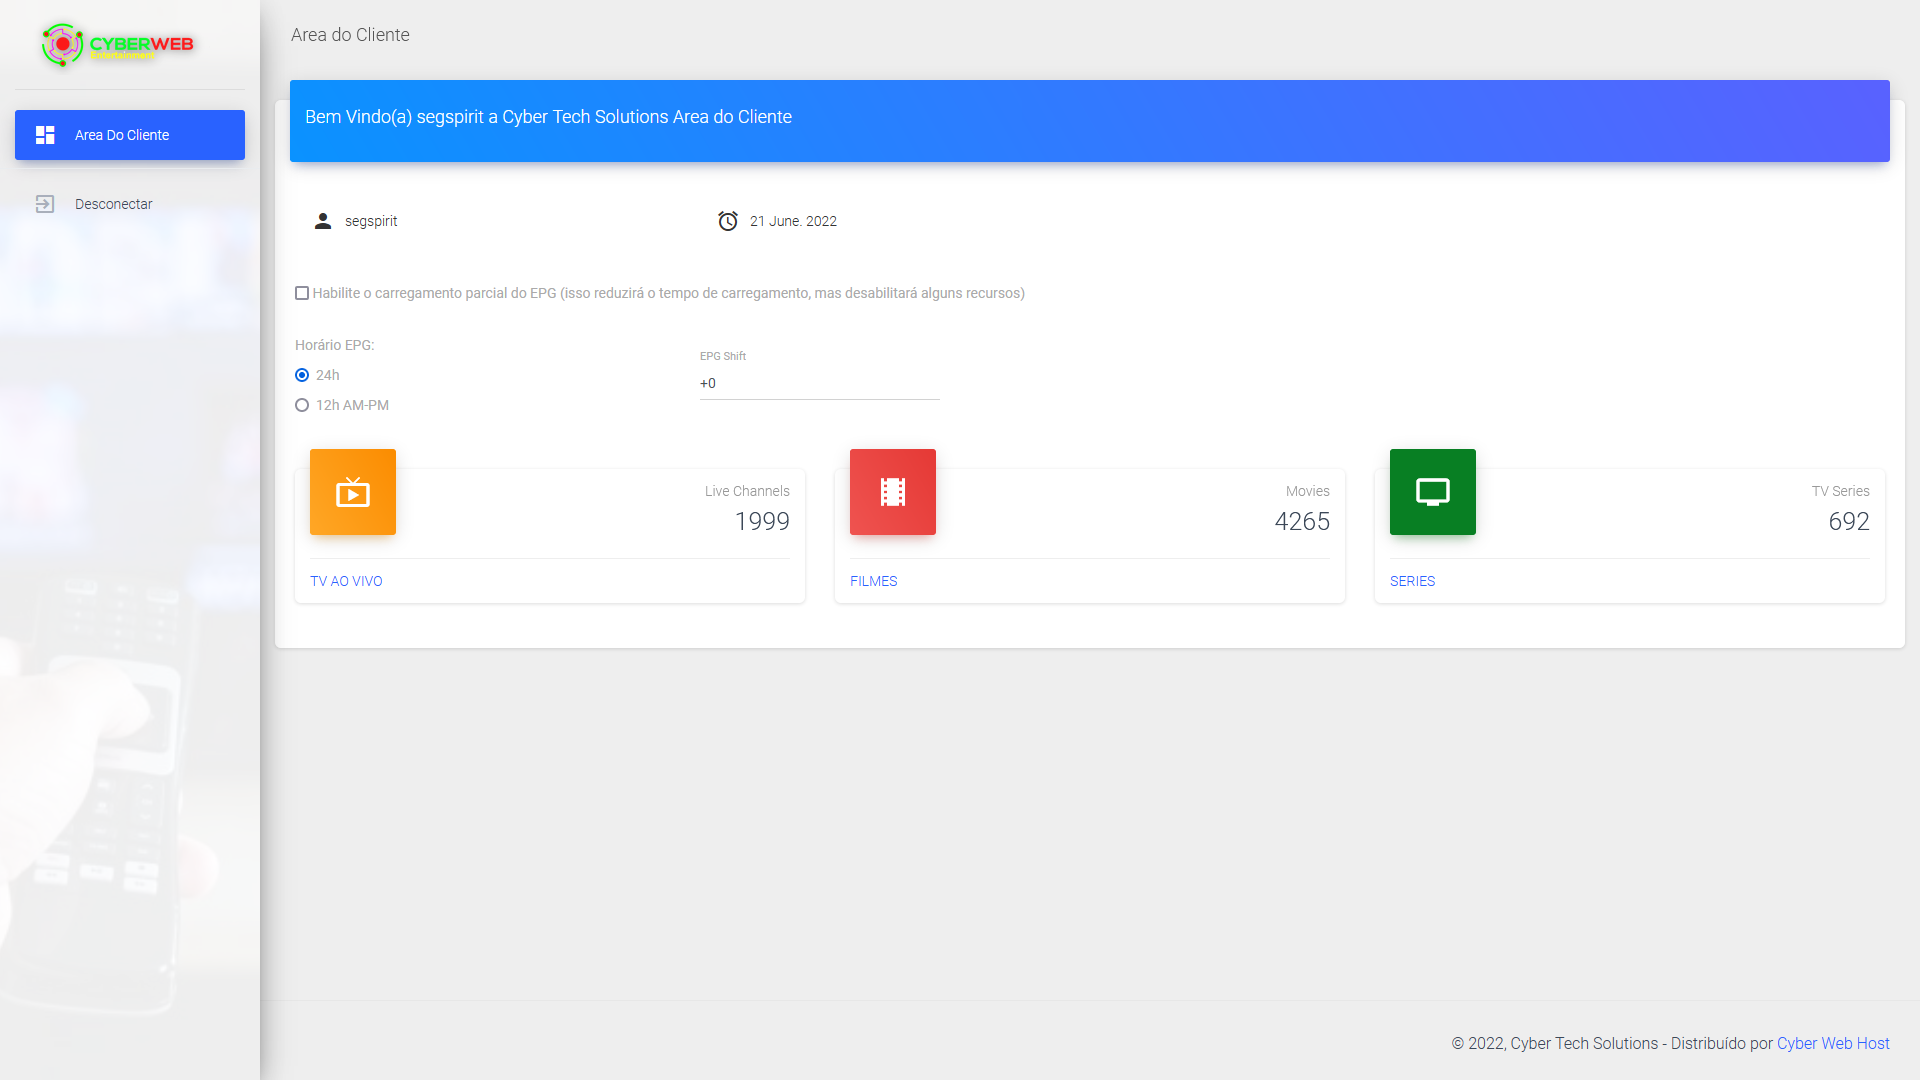Open the EPG Shift dropdown field
Viewport: 1920px width, 1080px height.
tap(819, 383)
